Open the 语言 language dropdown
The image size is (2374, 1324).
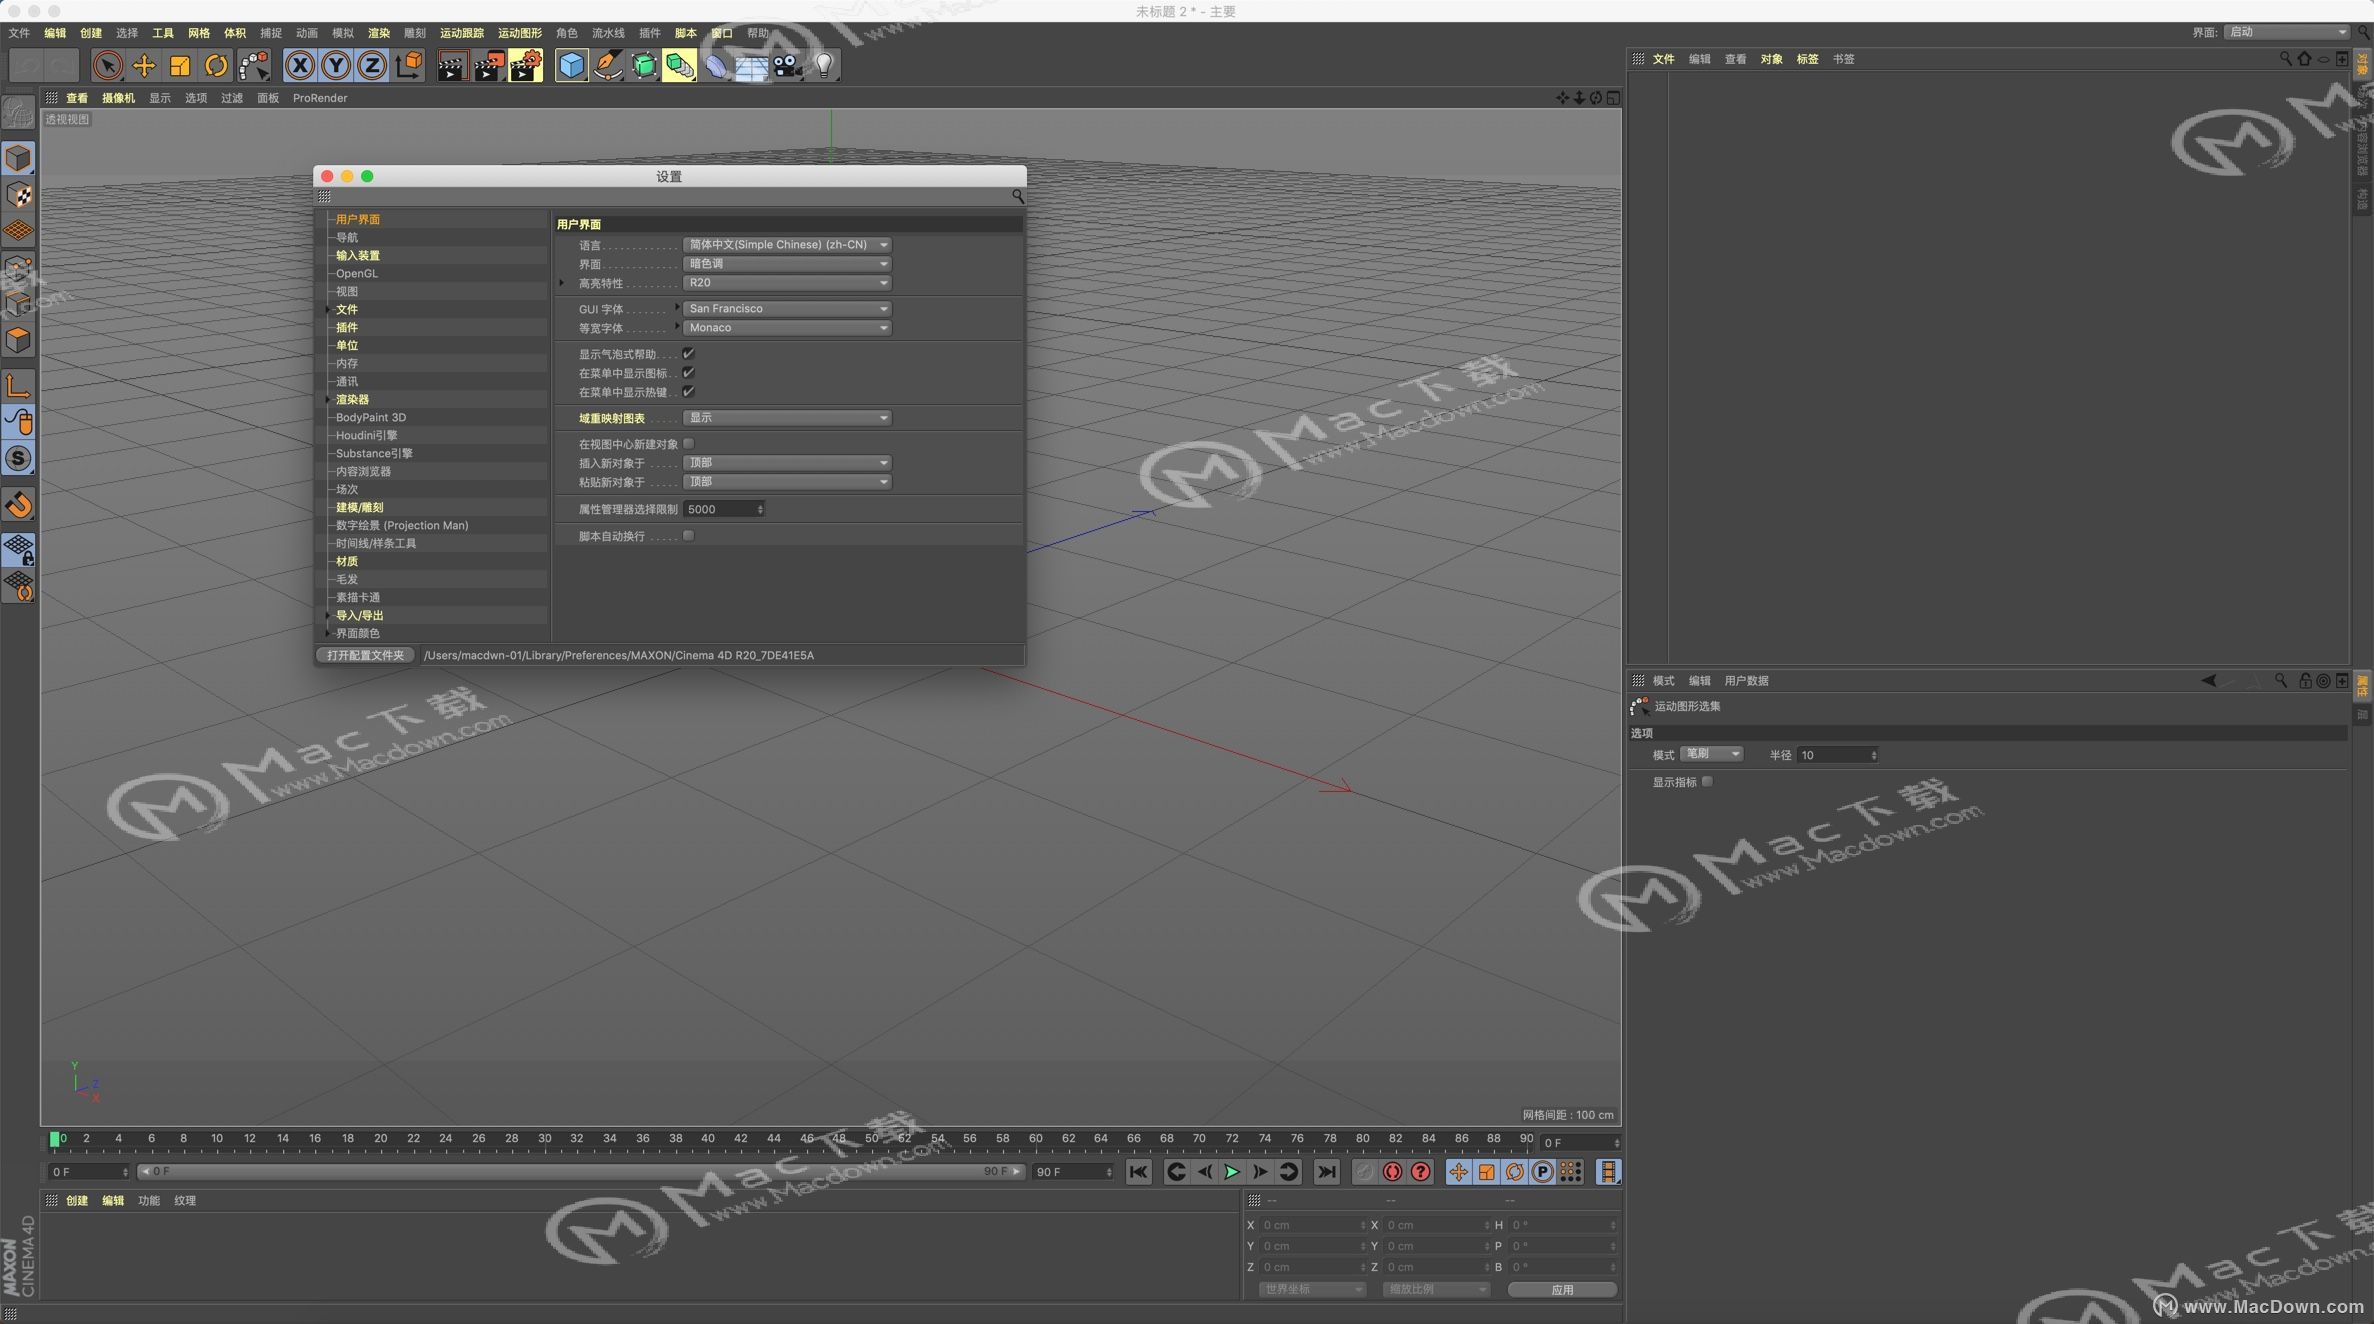[x=787, y=245]
